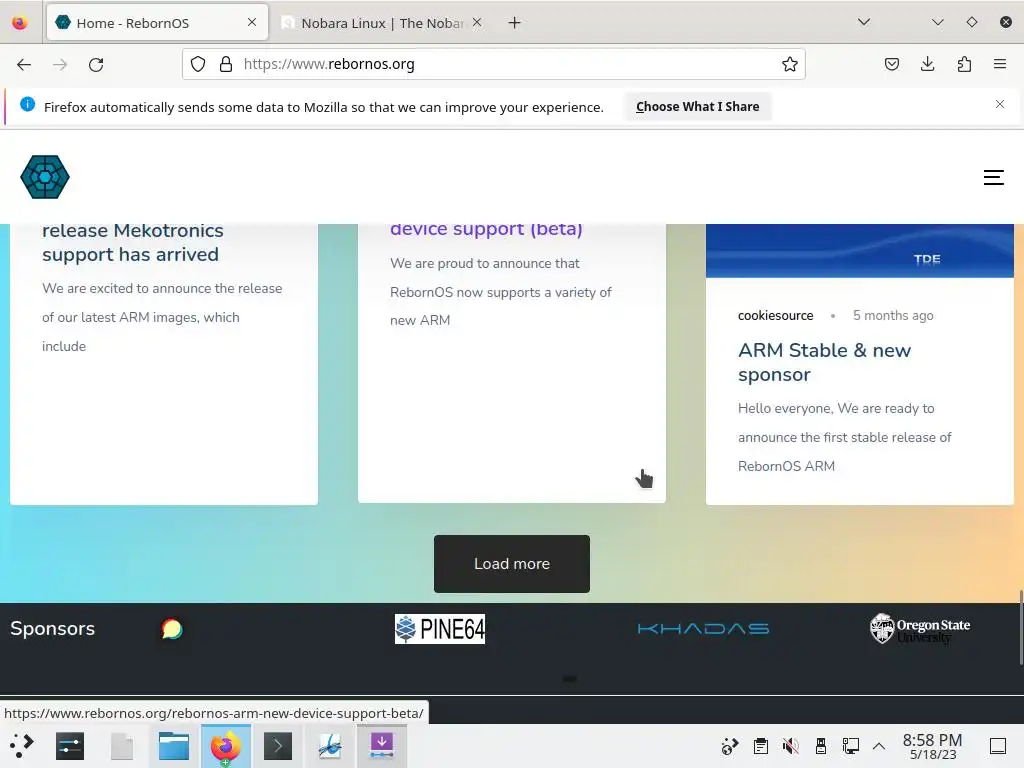This screenshot has height=768, width=1024.
Task: Open removable devices tray icon
Action: [820, 746]
